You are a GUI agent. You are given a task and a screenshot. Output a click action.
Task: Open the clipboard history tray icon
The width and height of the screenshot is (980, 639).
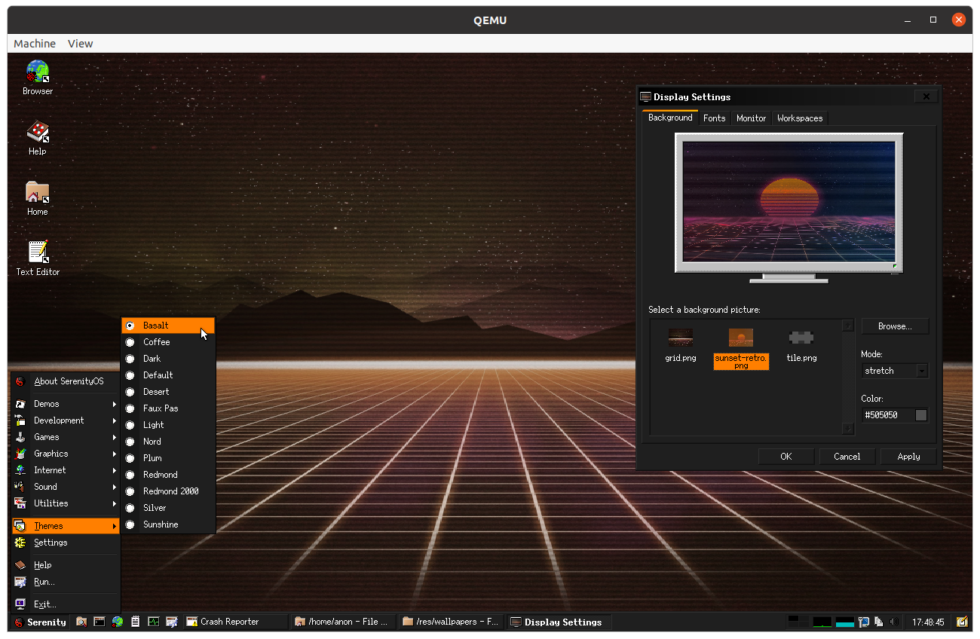coord(879,621)
